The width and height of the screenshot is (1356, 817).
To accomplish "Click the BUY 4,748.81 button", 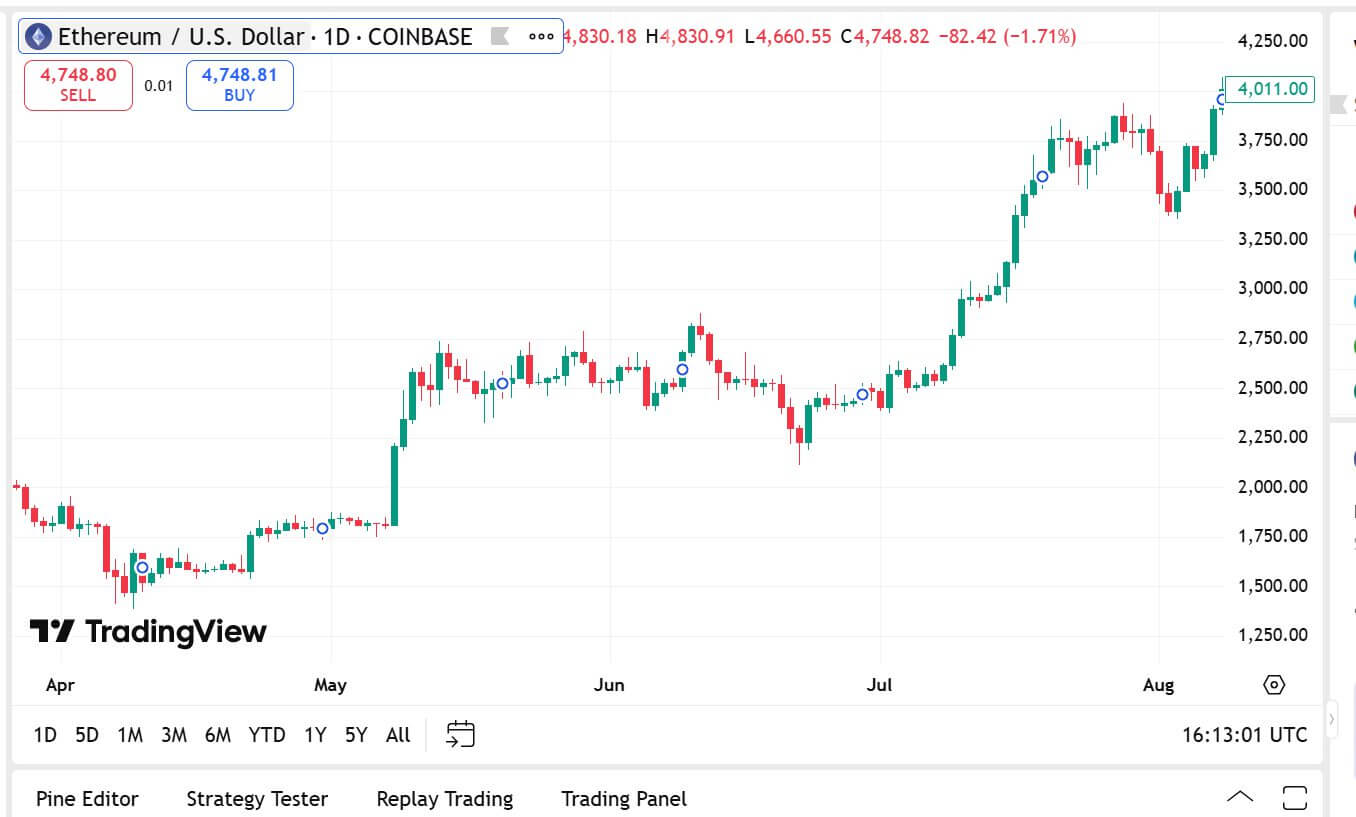I will coord(238,85).
